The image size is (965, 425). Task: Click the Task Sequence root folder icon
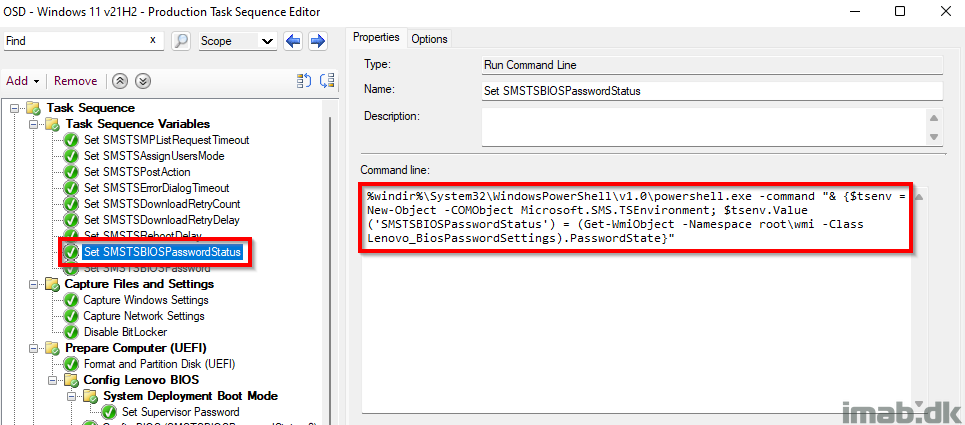tap(33, 109)
